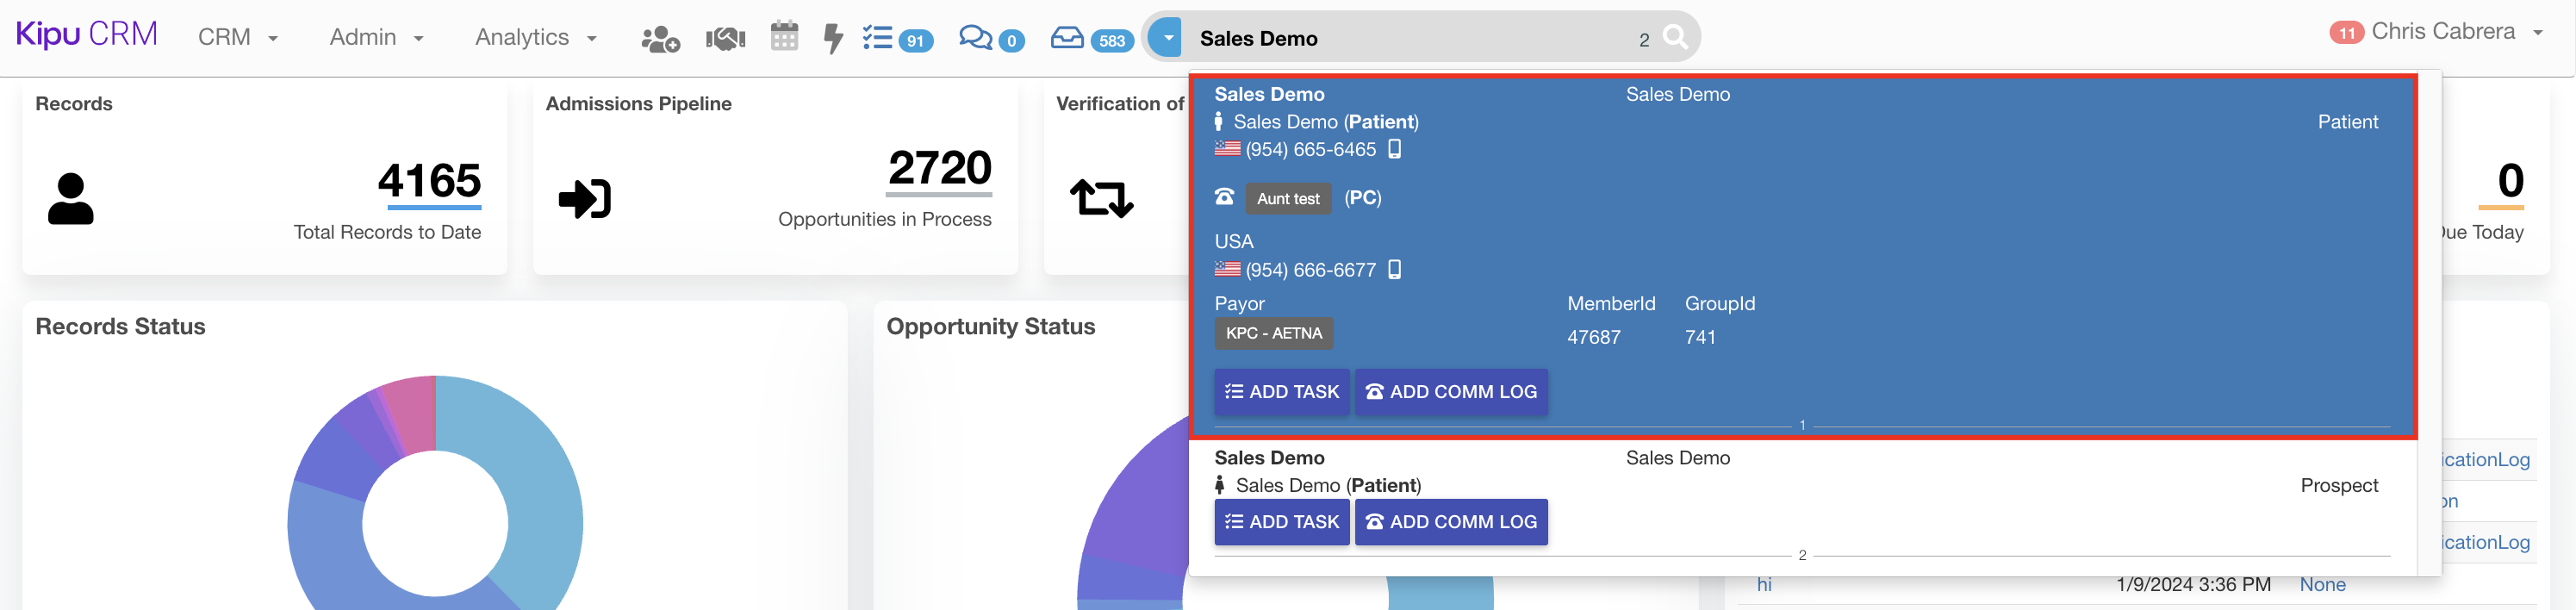
Task: Click the lightning bolt quick actions icon
Action: (x=832, y=39)
